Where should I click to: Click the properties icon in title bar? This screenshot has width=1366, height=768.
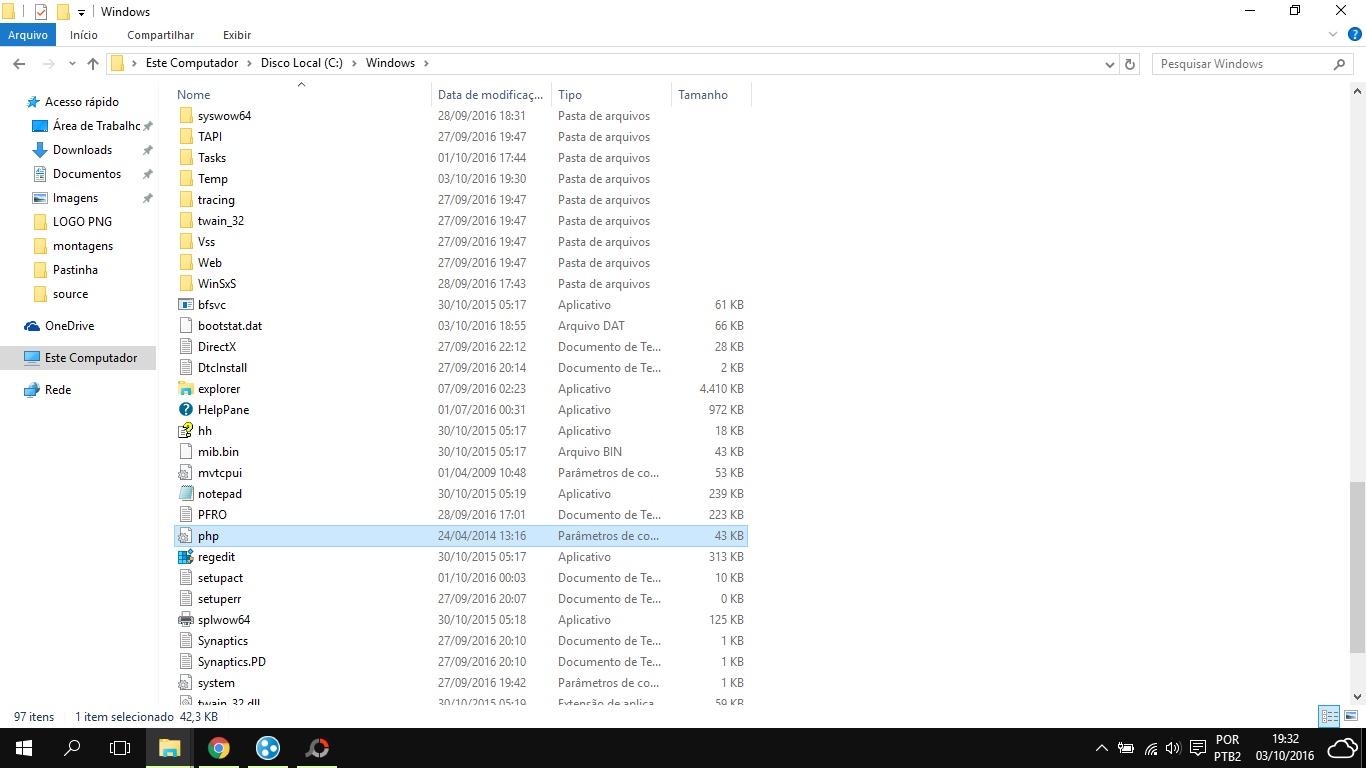41,12
